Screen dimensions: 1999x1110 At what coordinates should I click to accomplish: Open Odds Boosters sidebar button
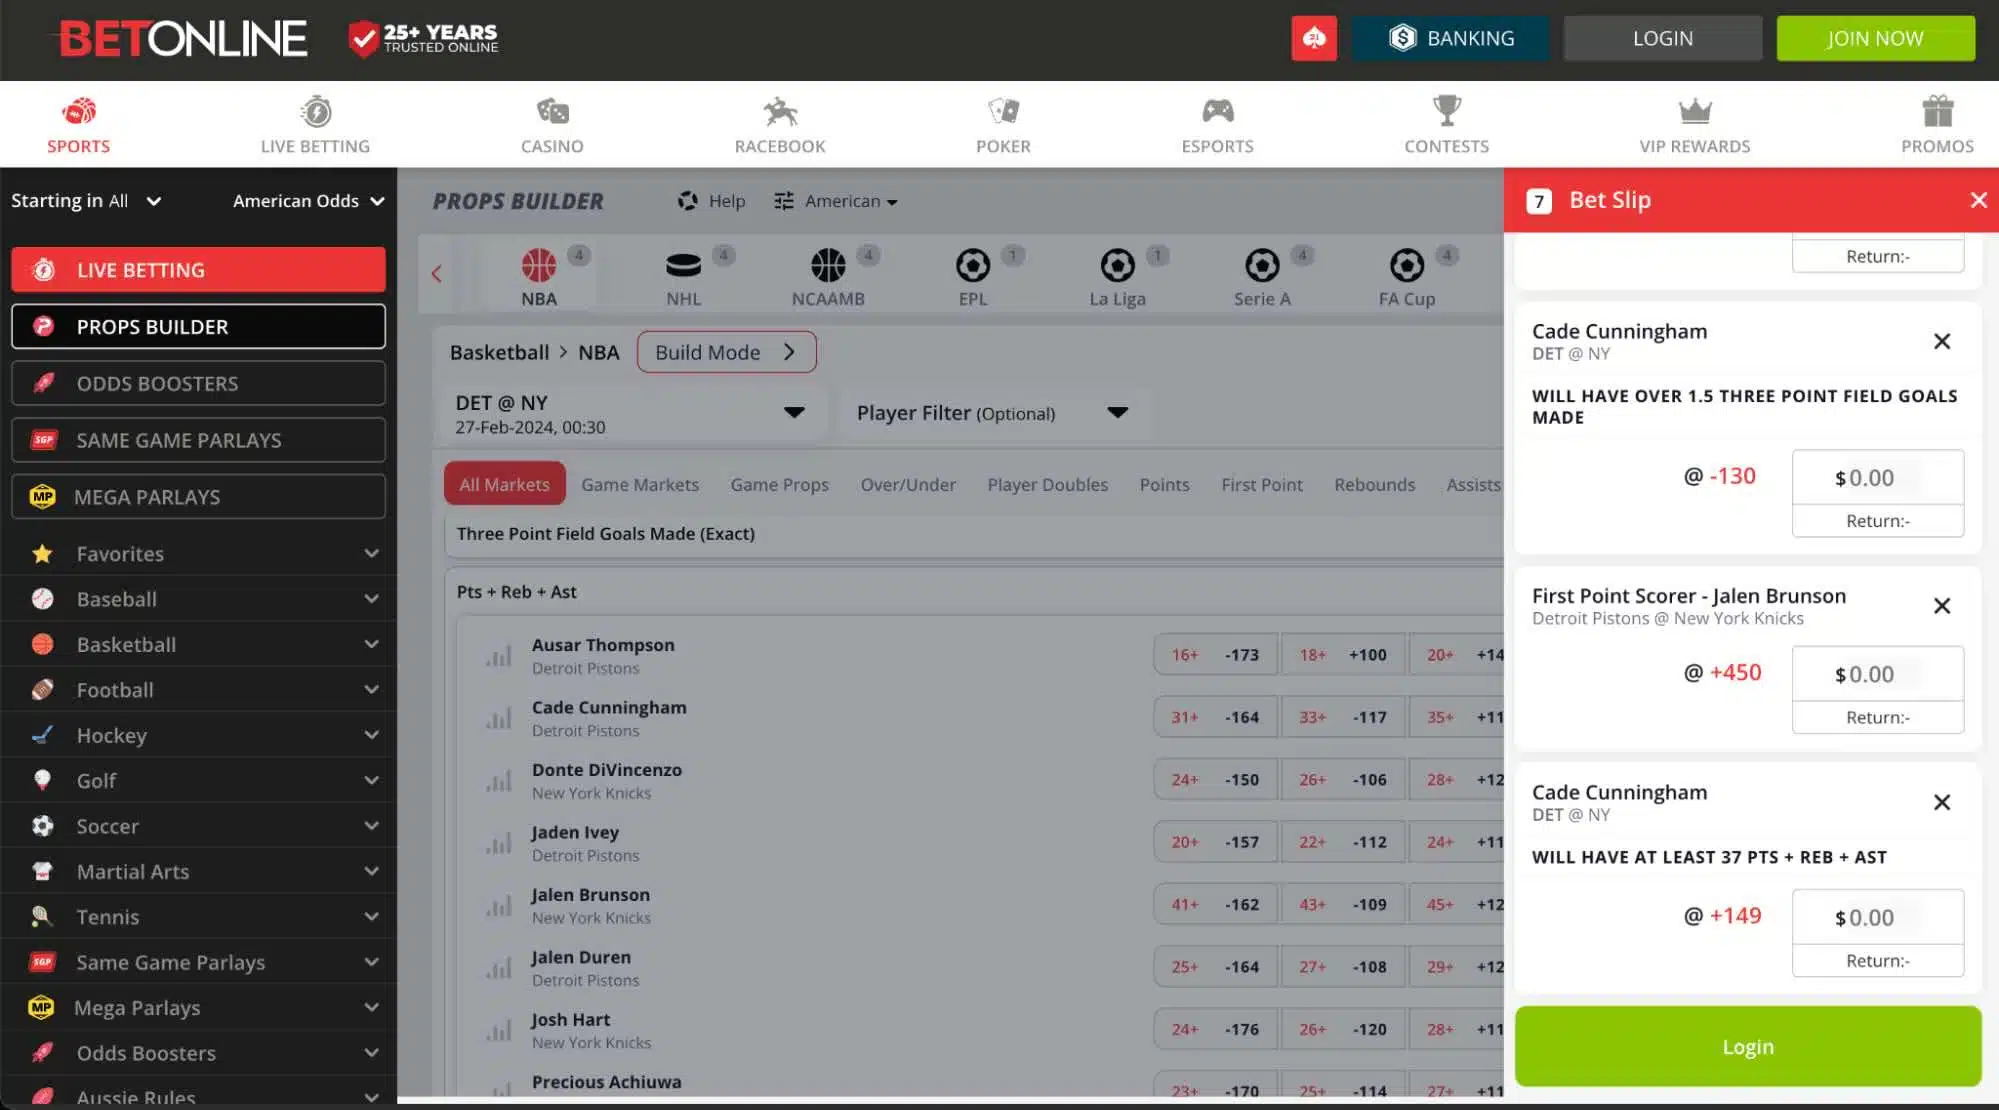pos(198,383)
